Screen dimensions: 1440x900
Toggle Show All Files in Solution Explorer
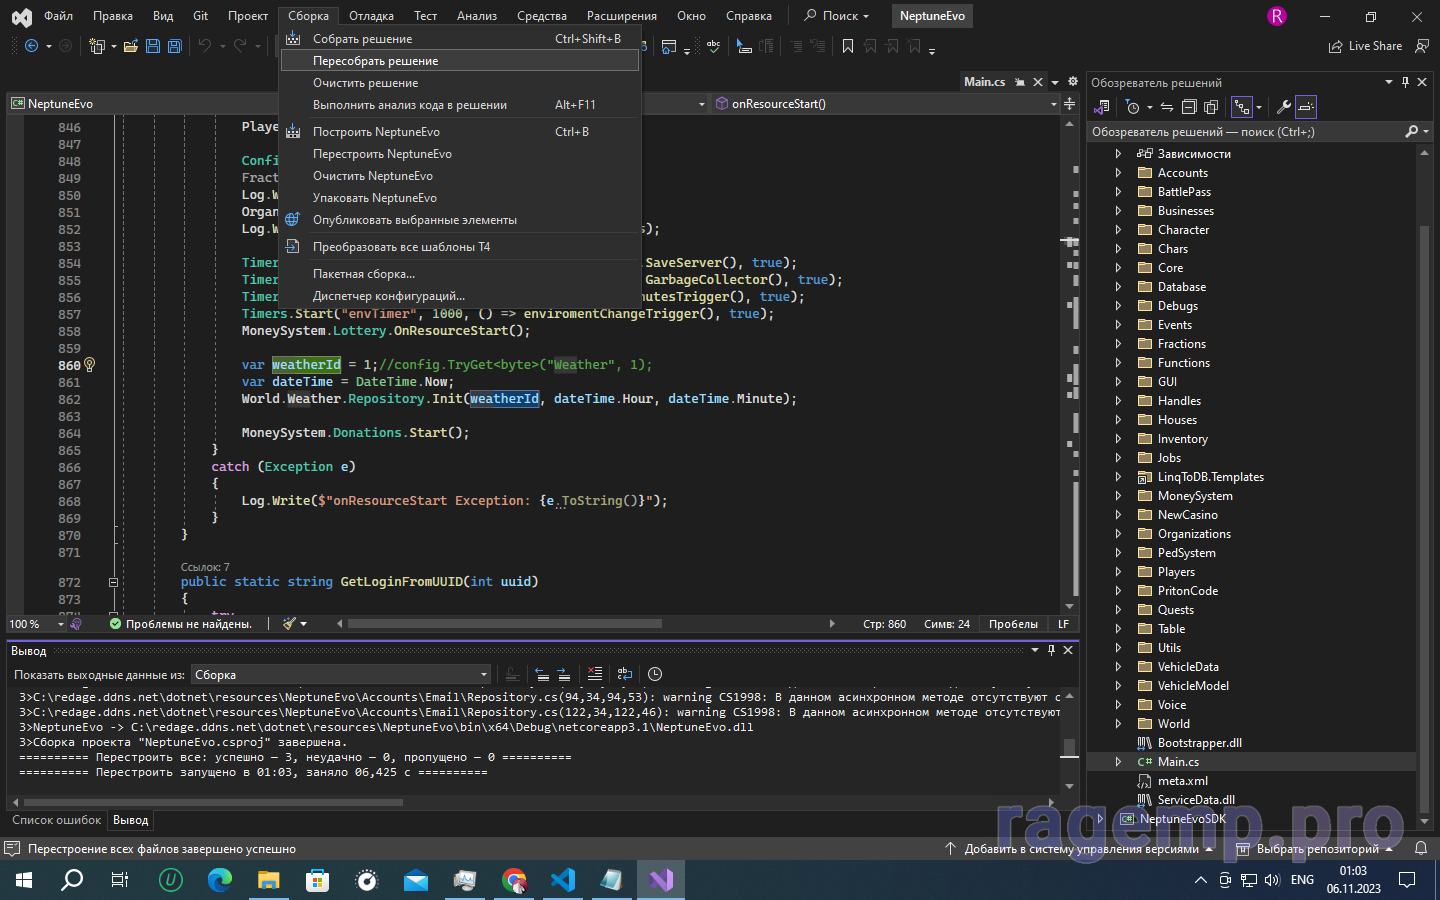tap(1211, 107)
